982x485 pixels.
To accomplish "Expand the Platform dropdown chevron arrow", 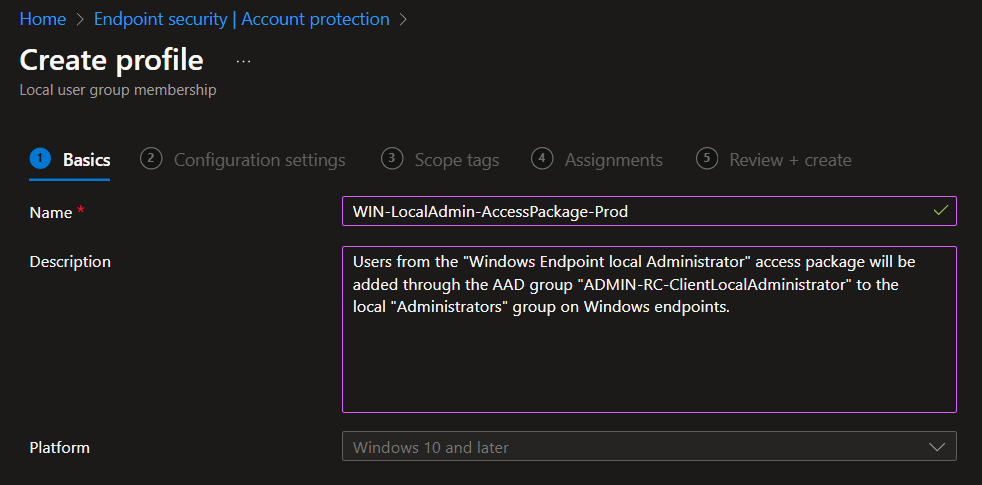I will click(x=937, y=447).
